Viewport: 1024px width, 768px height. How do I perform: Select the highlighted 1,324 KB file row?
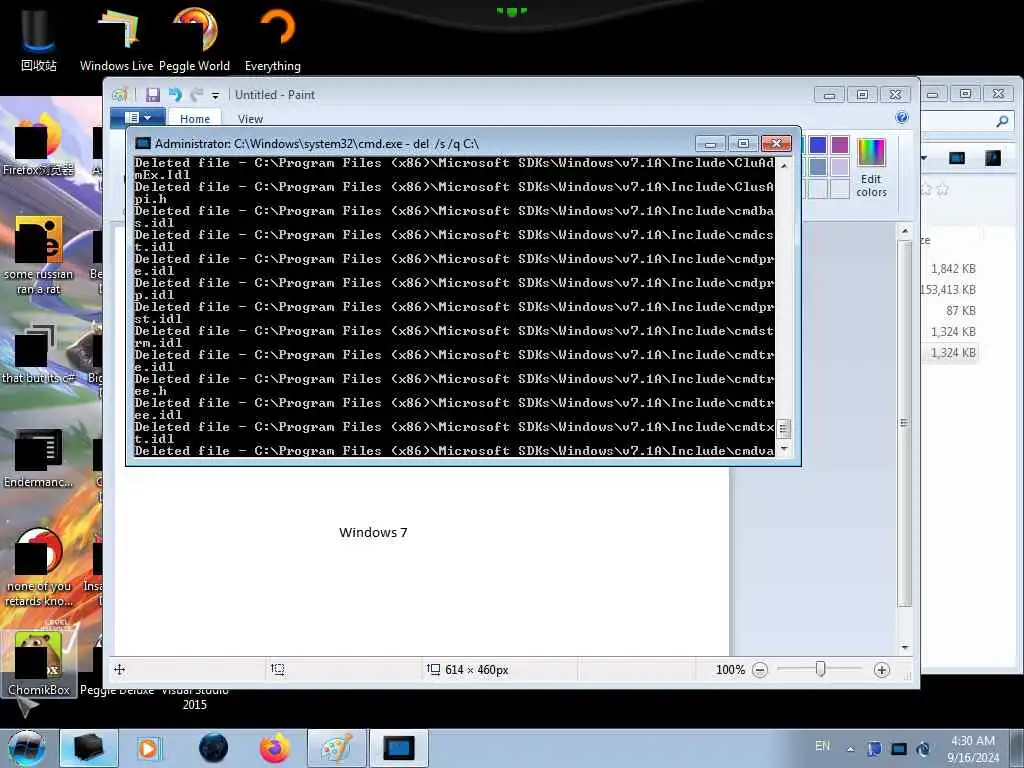point(952,353)
